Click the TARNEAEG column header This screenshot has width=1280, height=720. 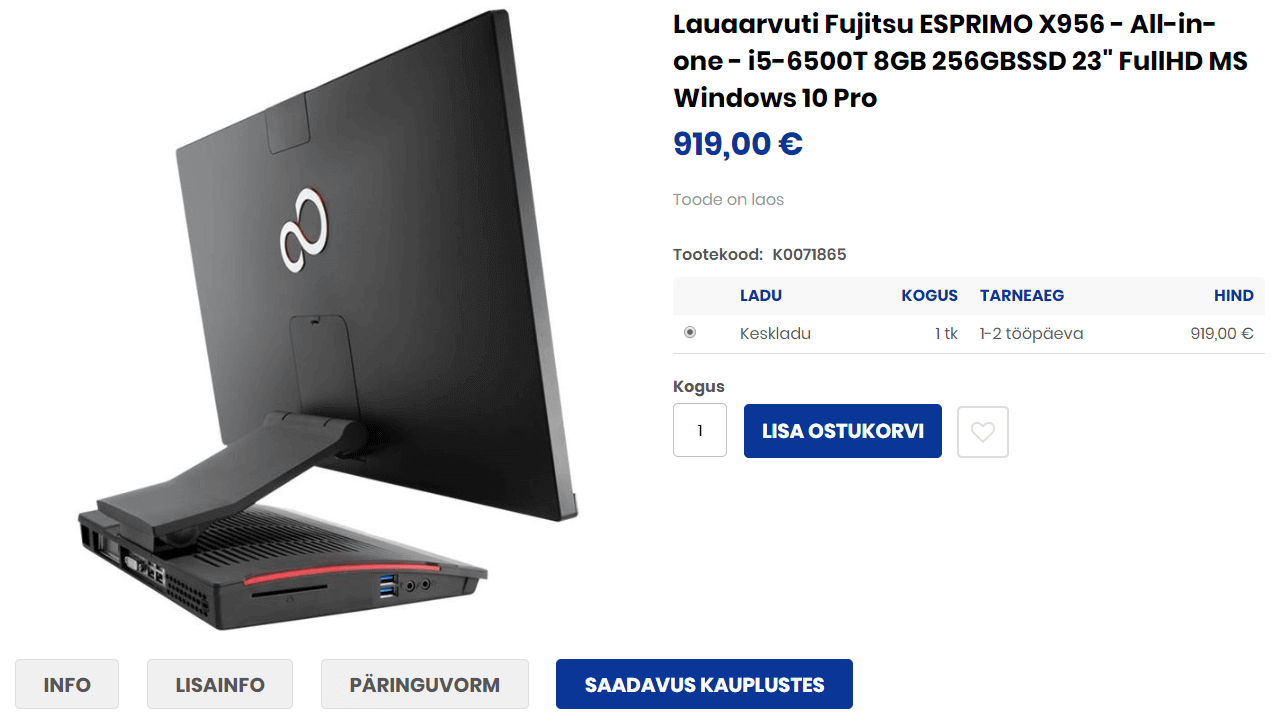(1022, 296)
